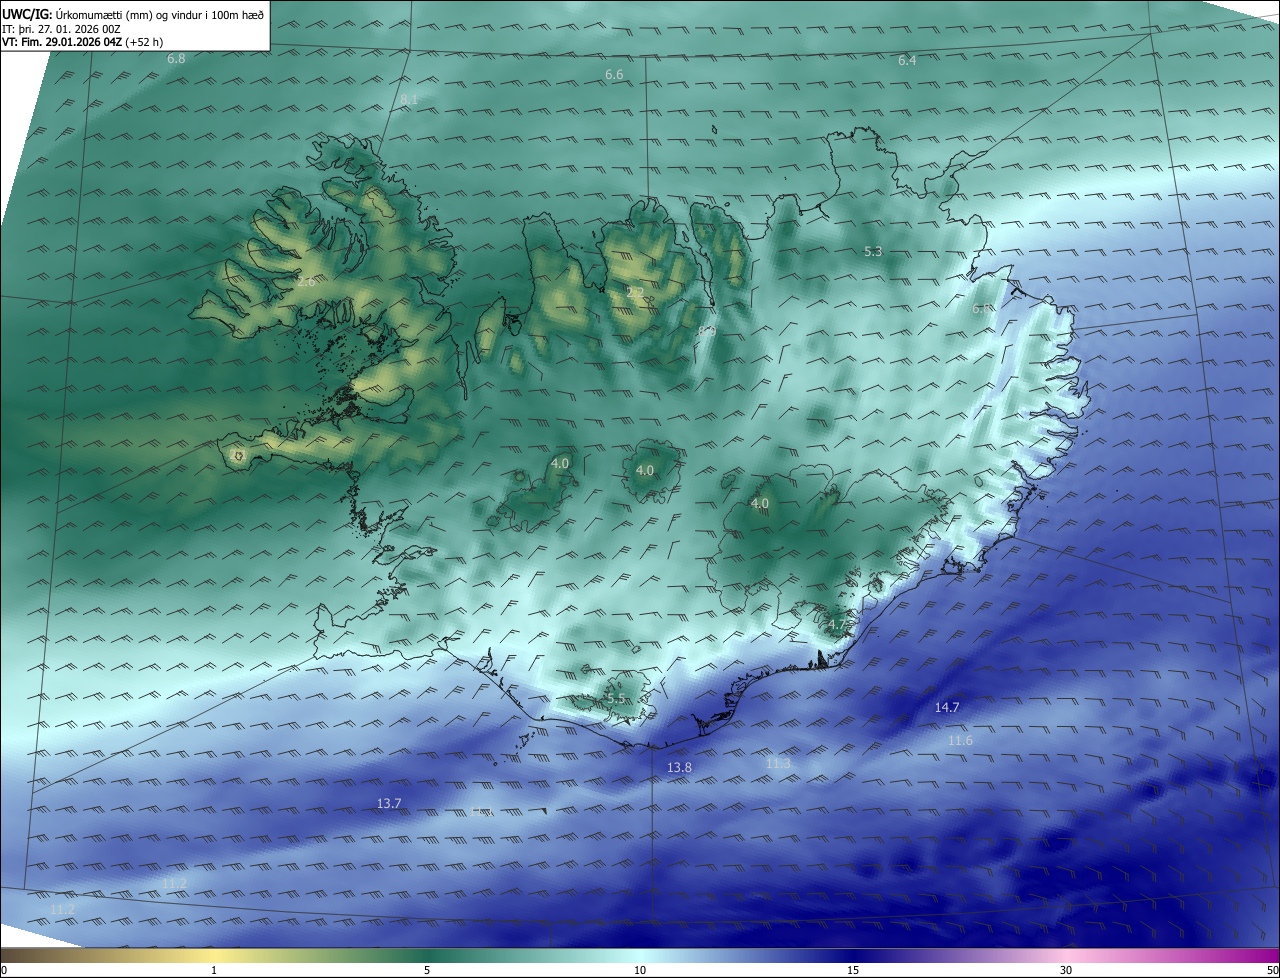Click the 6.6 value label on the map
Screen dimensions: 1280x978
614,75
